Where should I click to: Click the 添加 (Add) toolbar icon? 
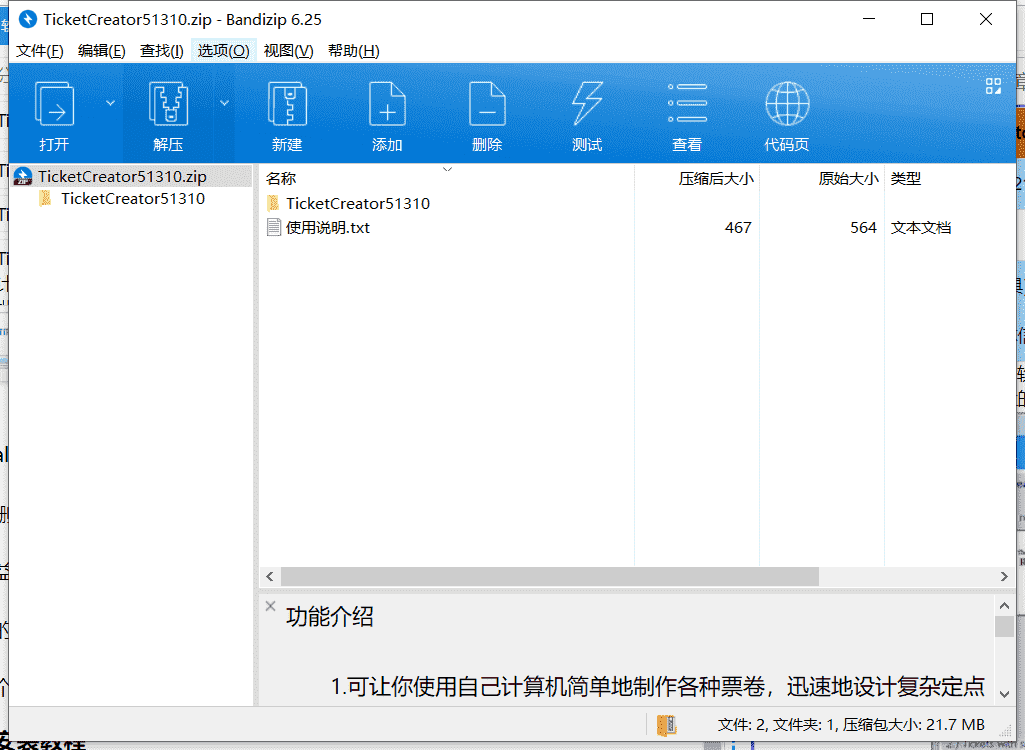(387, 103)
